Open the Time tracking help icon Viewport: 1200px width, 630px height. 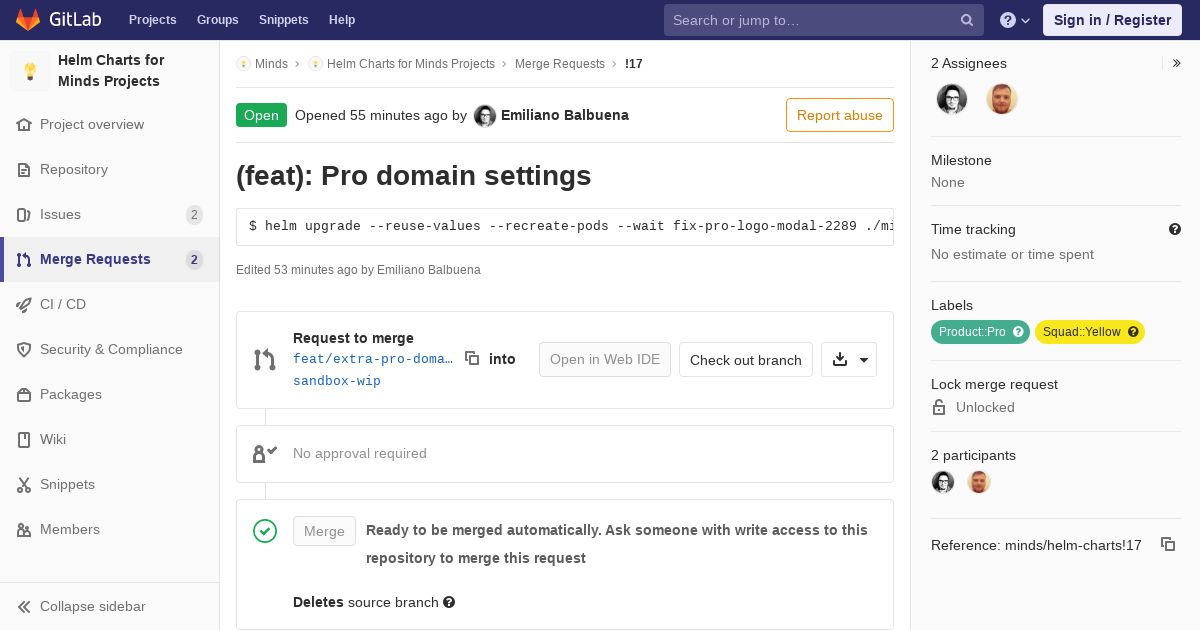coord(1175,229)
